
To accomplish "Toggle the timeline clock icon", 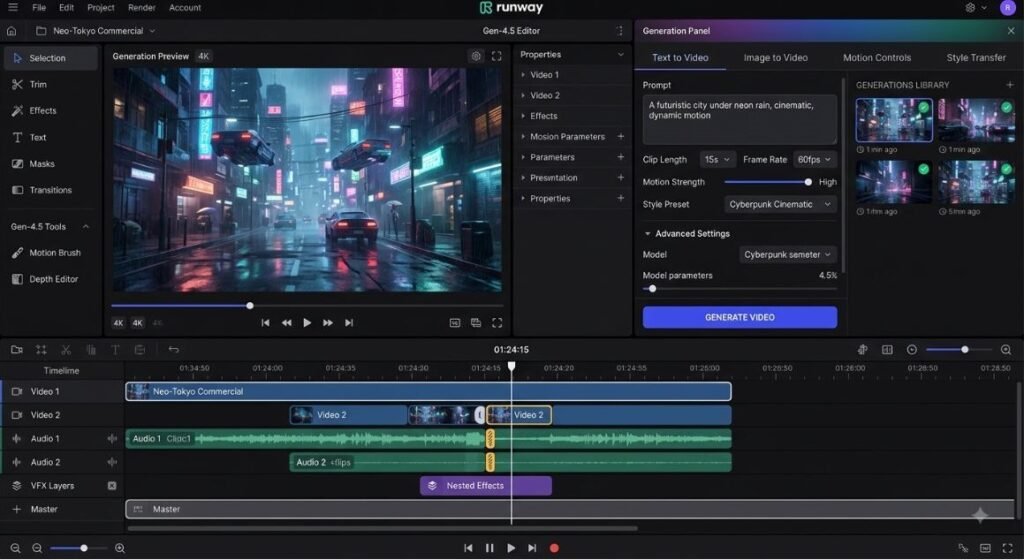I will click(912, 350).
